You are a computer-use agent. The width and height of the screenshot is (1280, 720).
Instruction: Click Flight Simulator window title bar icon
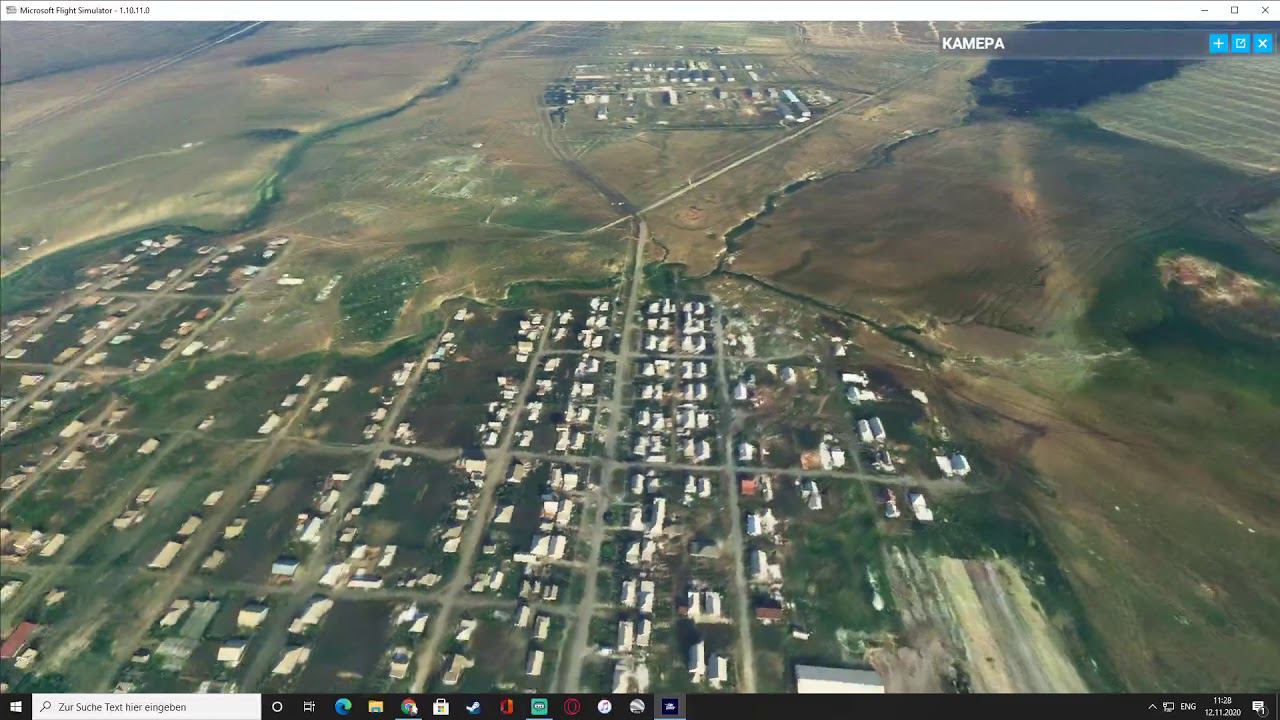point(11,10)
